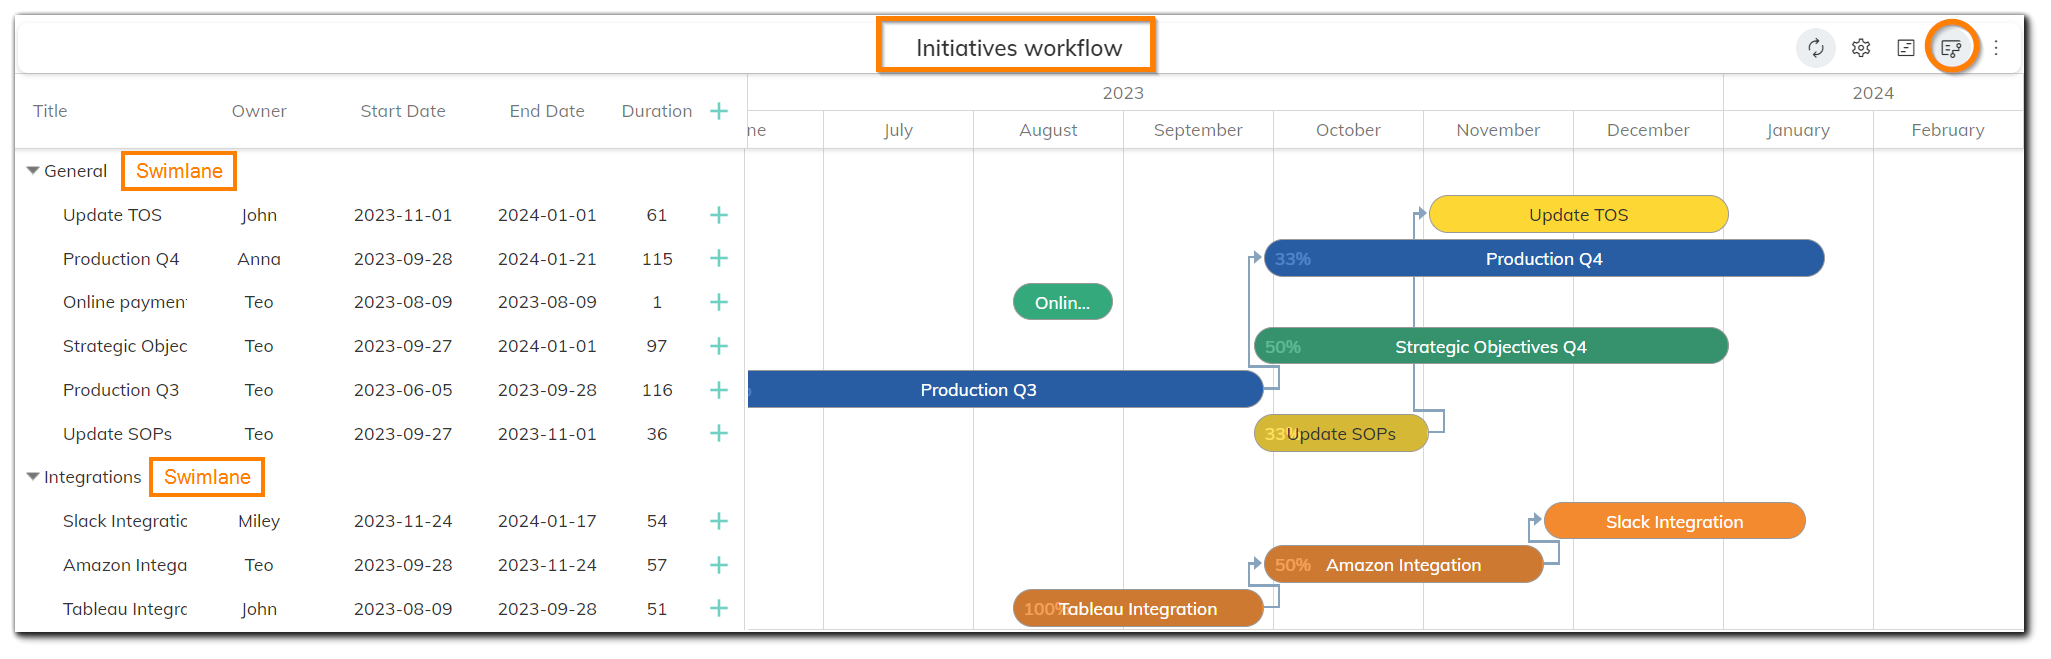The width and height of the screenshot is (2051, 659).
Task: Click the End Date column header
Action: tap(547, 111)
